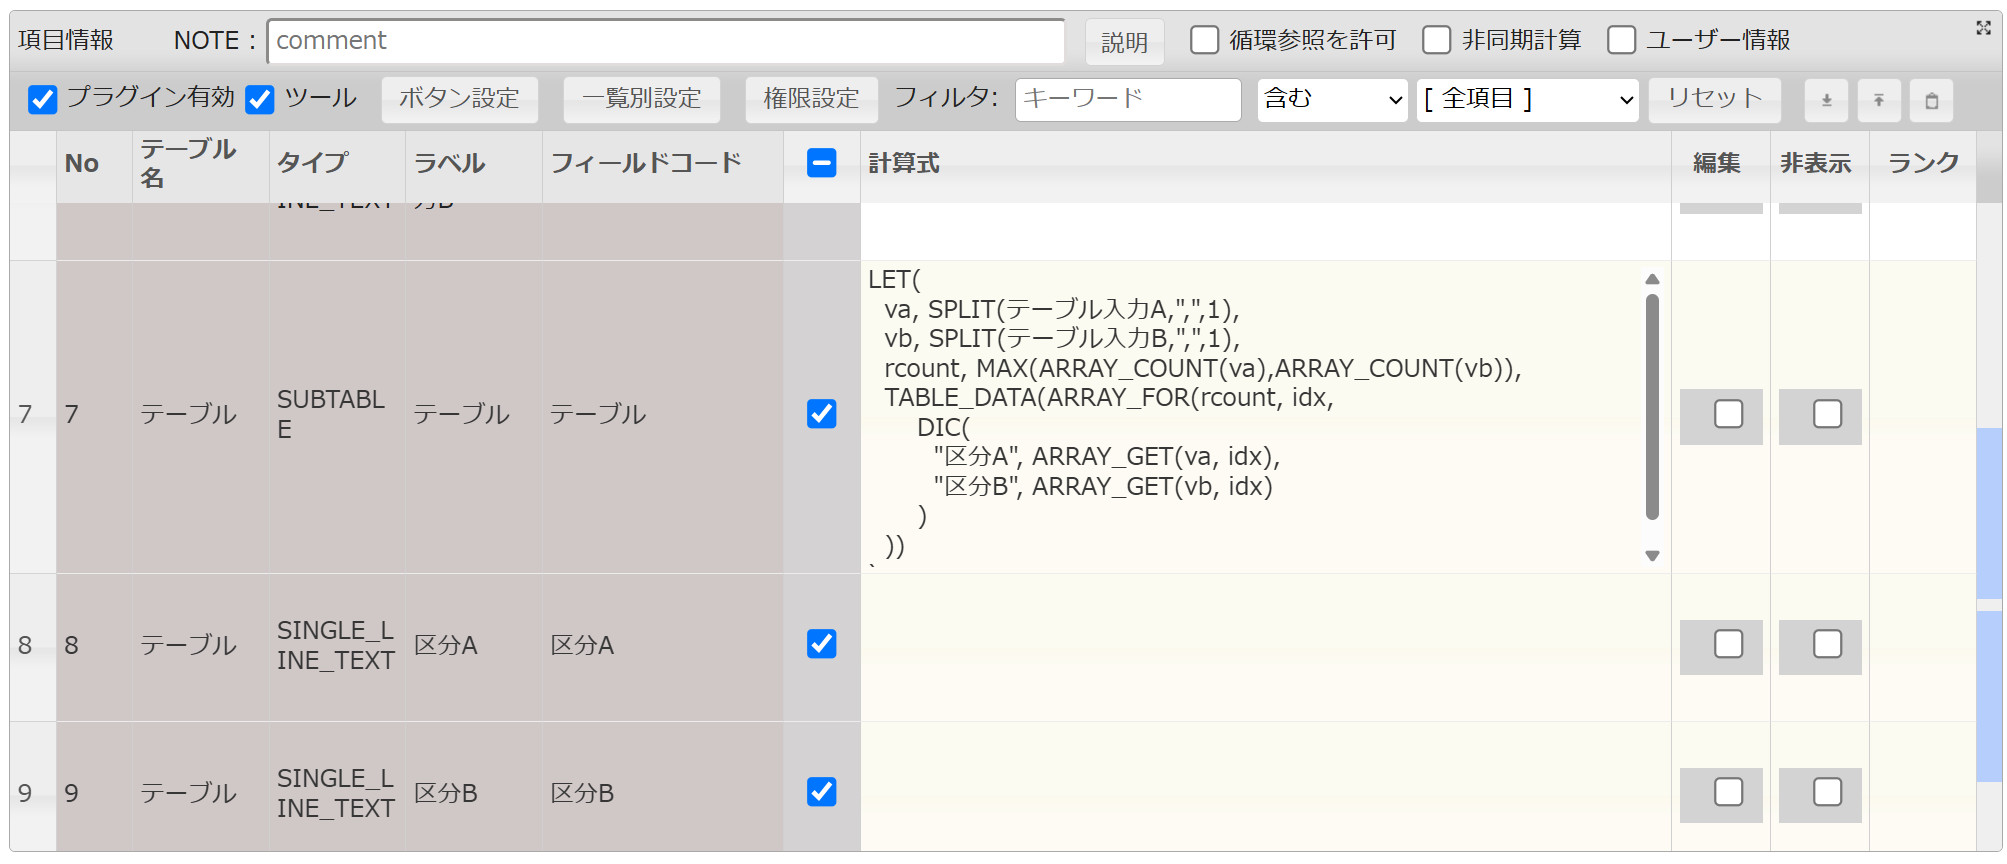Click the フィルタ keyword input field
The image size is (2007, 864).
click(1128, 100)
